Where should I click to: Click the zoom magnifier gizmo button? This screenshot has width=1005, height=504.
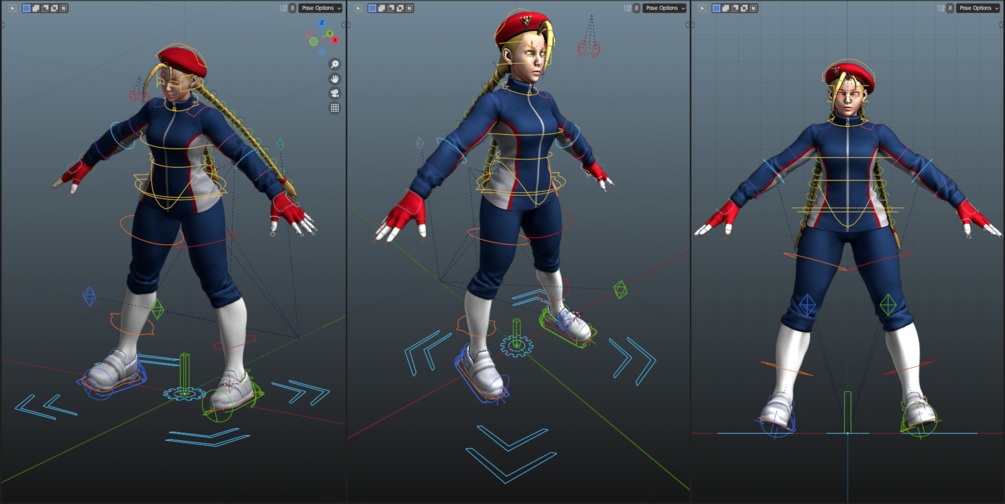(x=334, y=64)
